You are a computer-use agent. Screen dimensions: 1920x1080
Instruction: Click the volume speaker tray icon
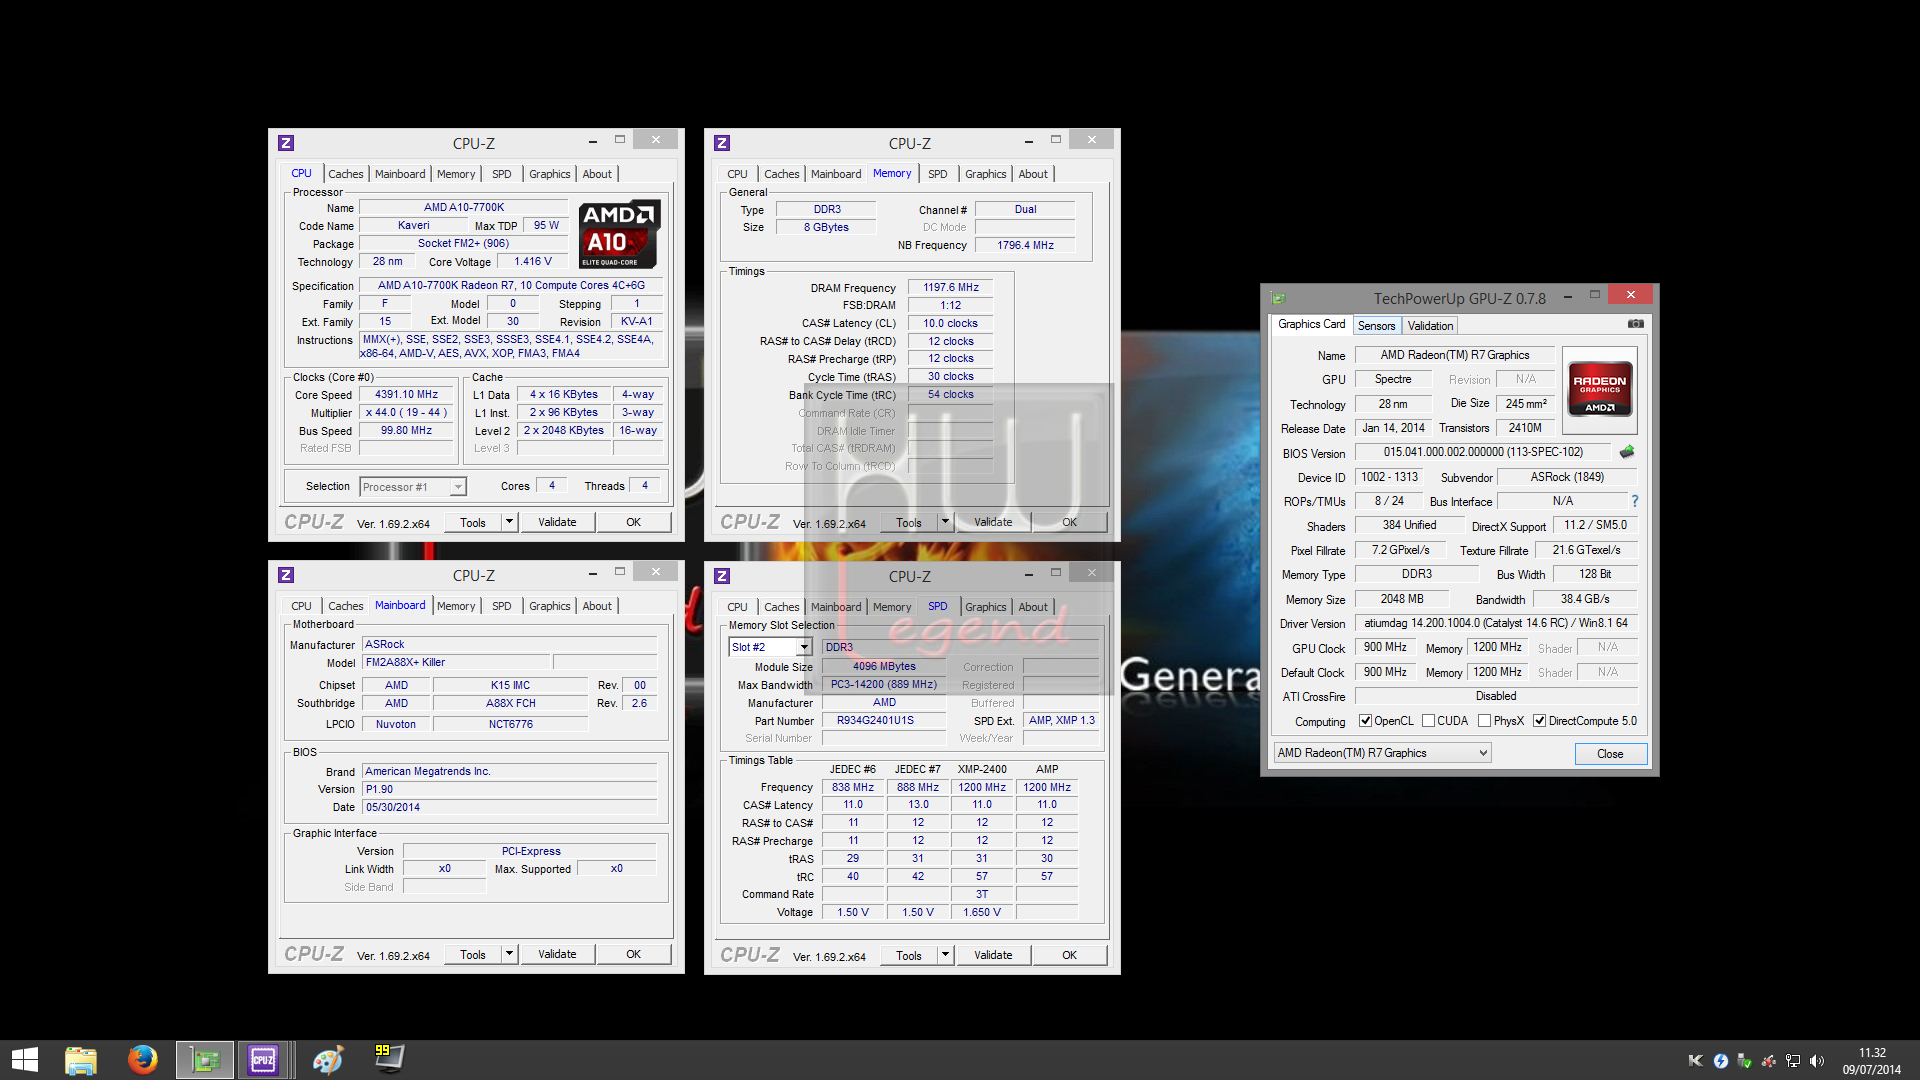pyautogui.click(x=1817, y=1061)
